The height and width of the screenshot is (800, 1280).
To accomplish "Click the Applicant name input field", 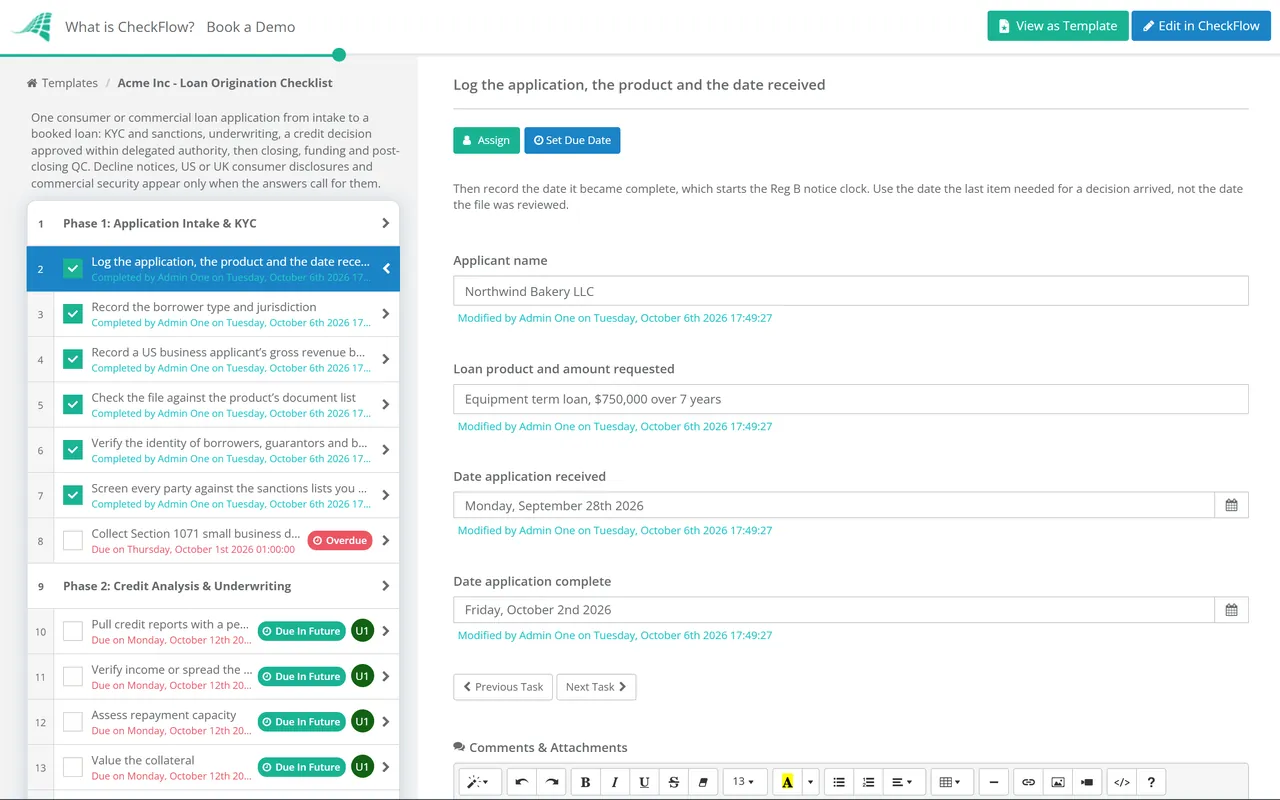I will 851,291.
